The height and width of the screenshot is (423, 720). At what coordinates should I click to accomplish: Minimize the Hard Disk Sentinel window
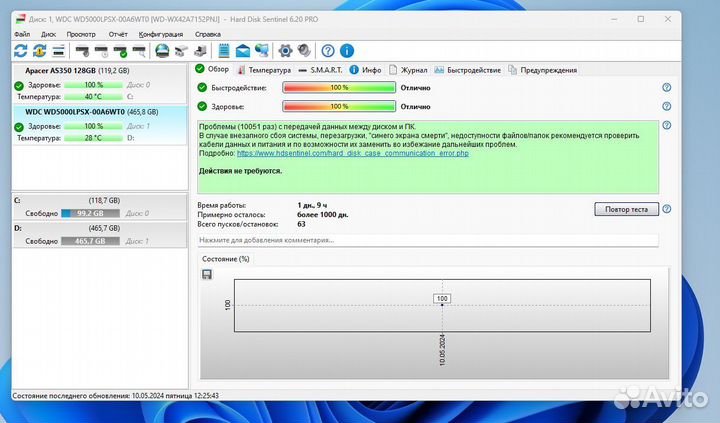[x=614, y=19]
